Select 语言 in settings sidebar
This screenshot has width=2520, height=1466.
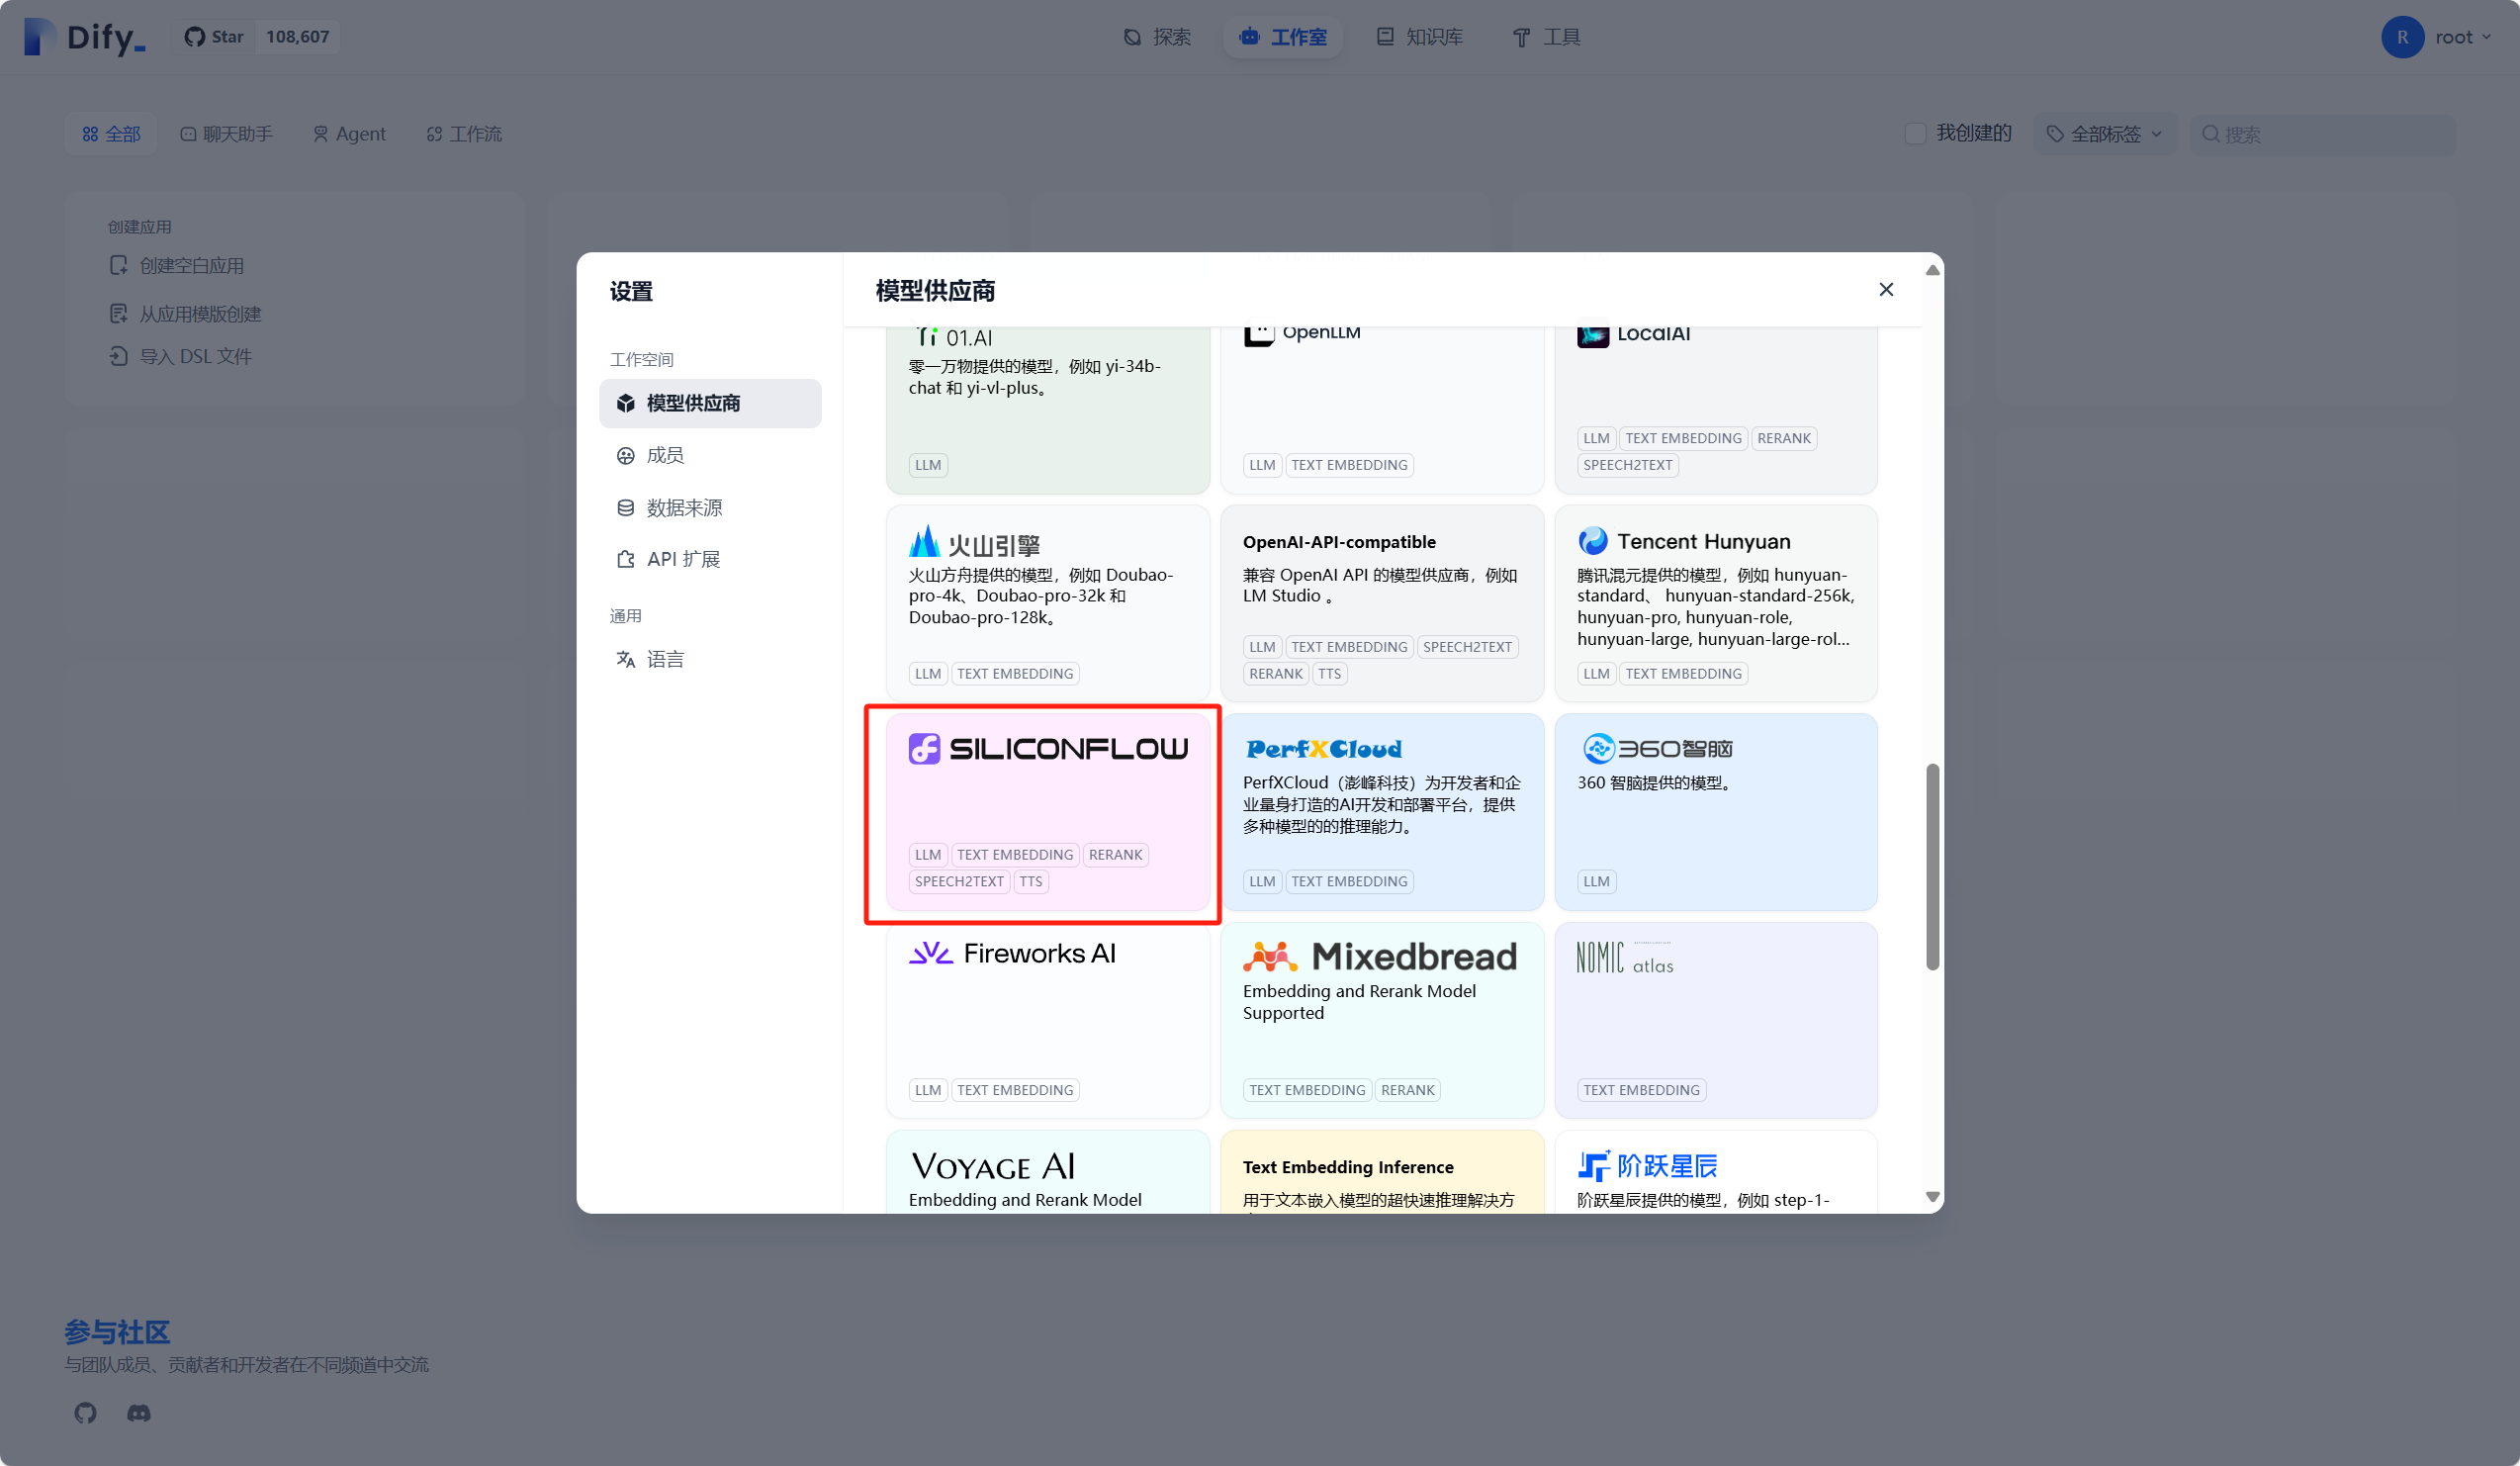665,659
